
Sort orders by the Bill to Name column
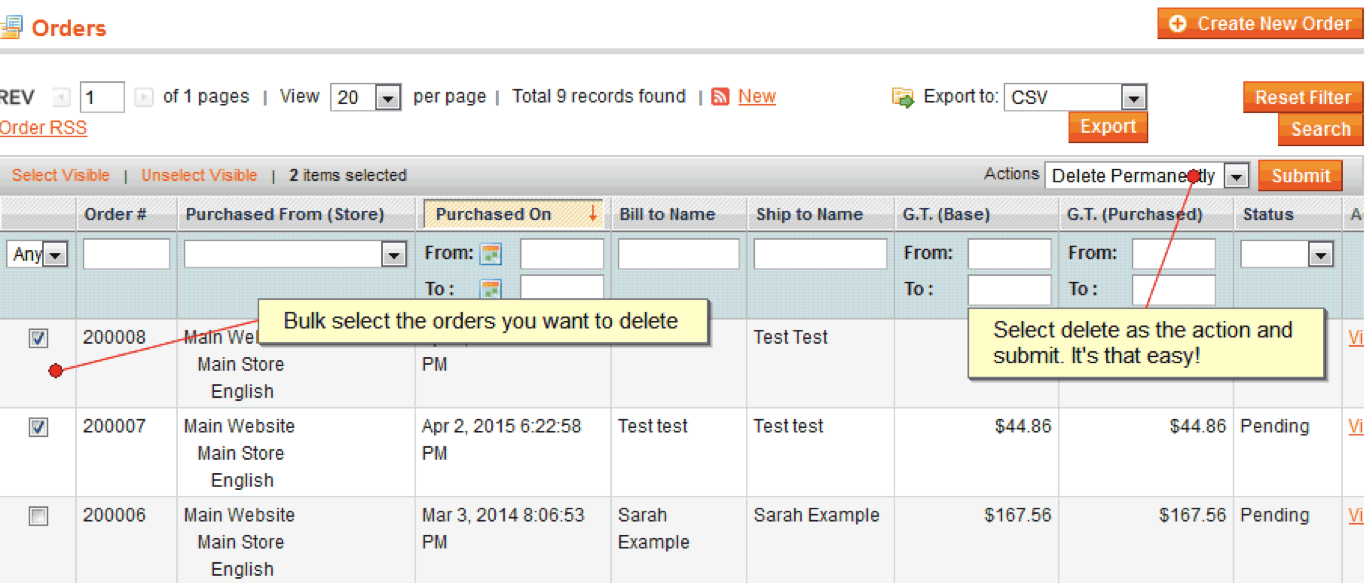point(666,213)
